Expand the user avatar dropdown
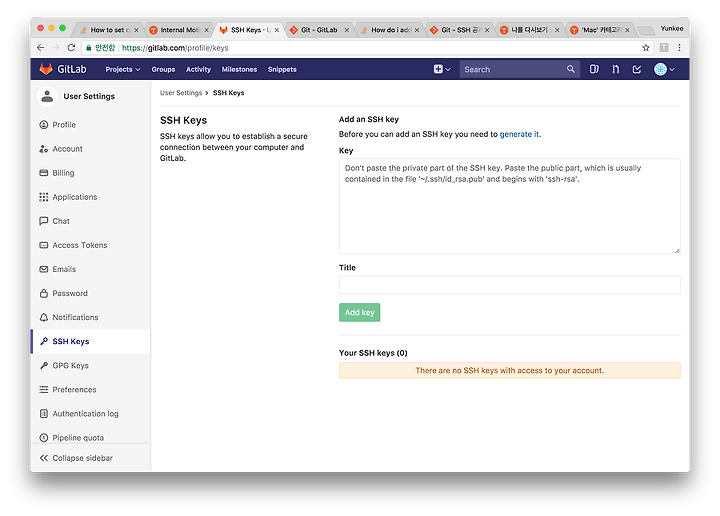 point(664,69)
